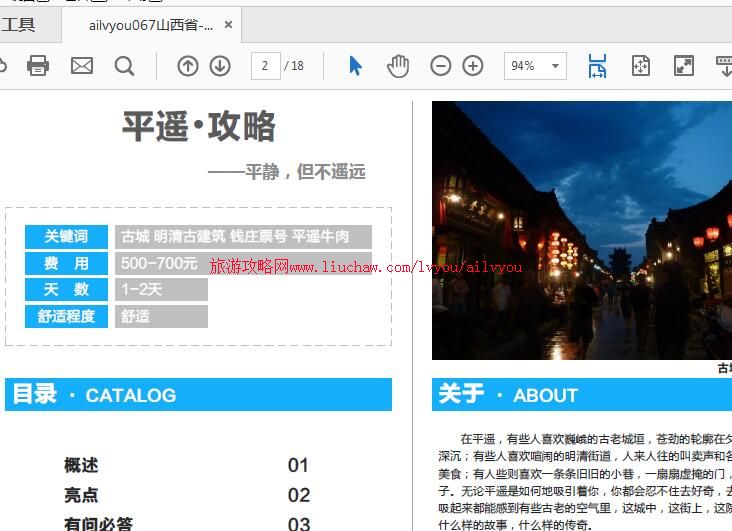Click the page number input field
Image resolution: width=732 pixels, height=531 pixels.
tap(265, 66)
